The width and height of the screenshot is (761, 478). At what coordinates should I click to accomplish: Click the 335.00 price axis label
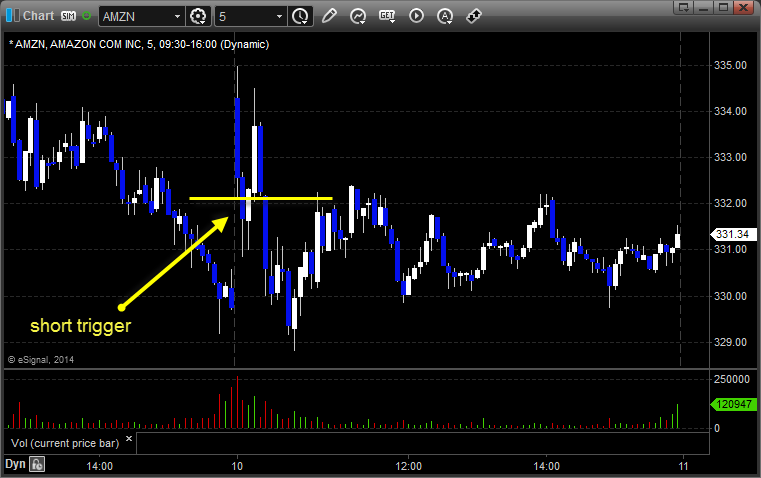pos(730,65)
